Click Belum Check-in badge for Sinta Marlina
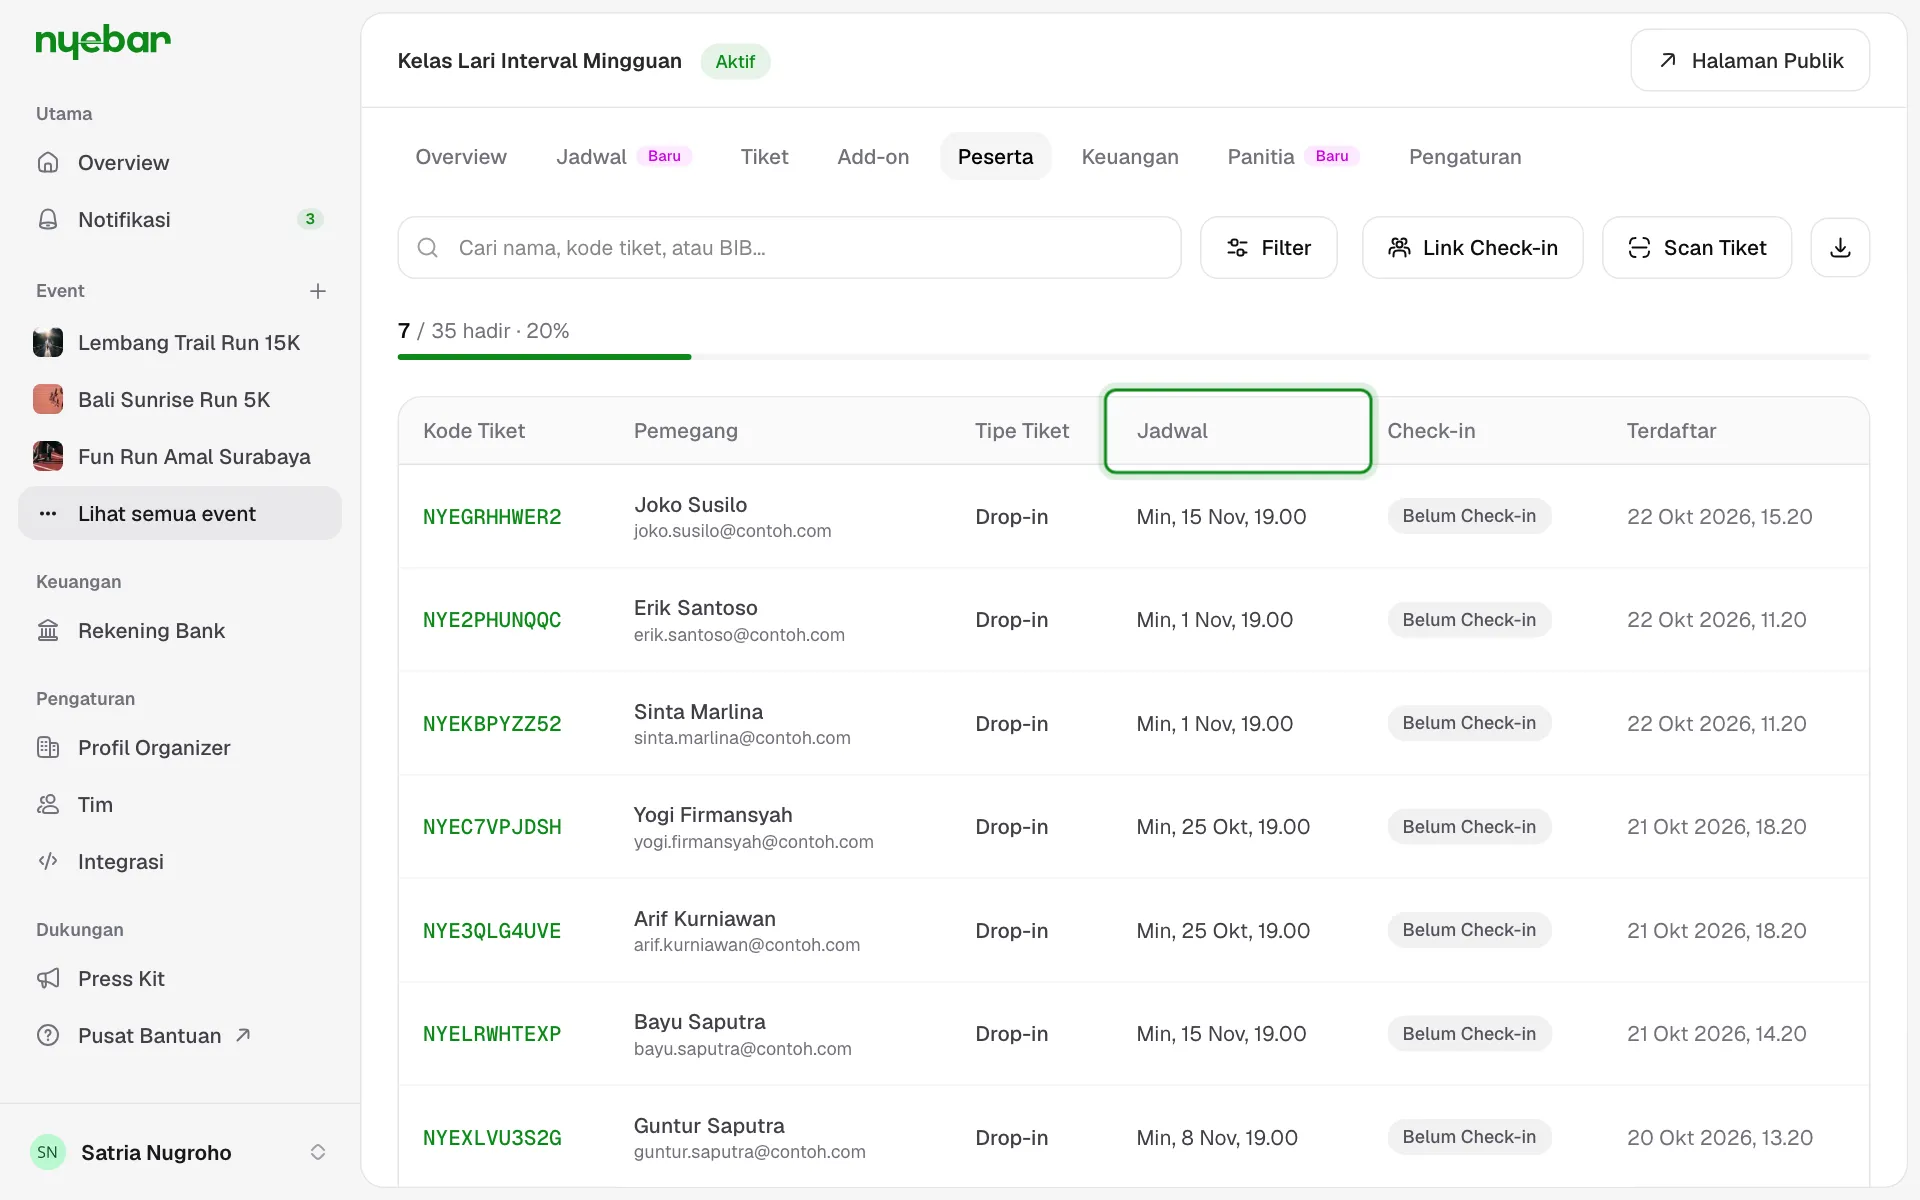 [x=1469, y=723]
